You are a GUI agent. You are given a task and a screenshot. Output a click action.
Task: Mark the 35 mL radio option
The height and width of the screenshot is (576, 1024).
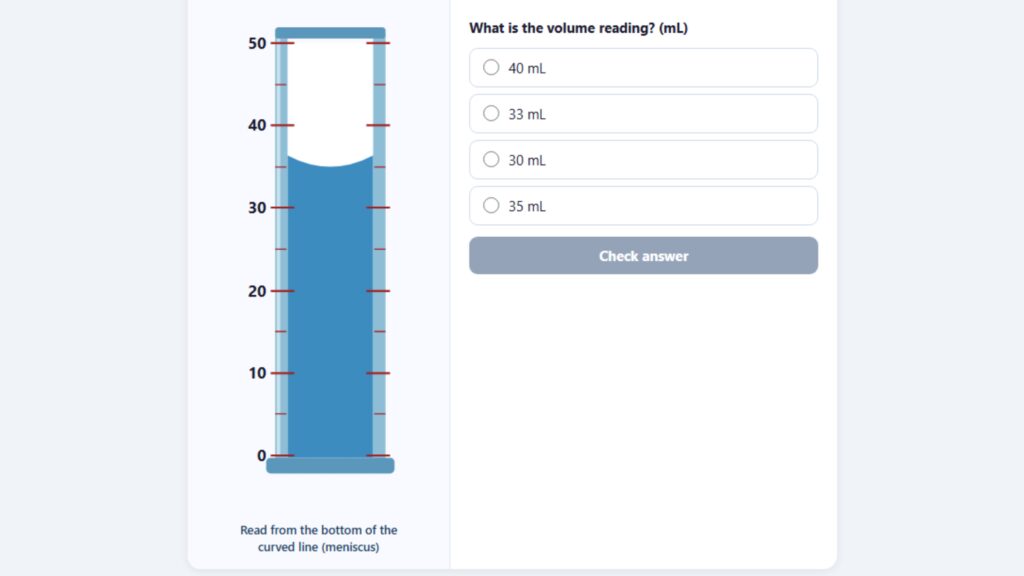(x=491, y=206)
